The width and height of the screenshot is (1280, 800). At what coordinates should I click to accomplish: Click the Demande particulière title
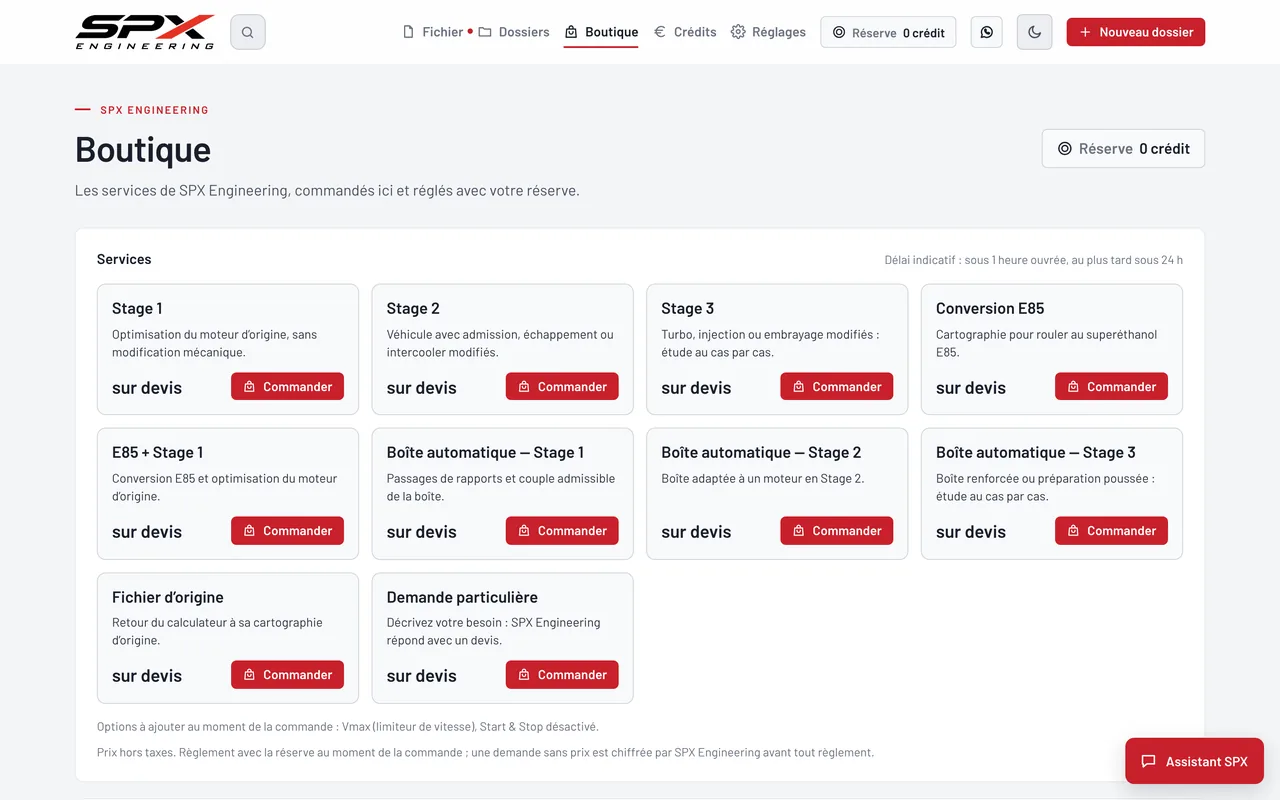coord(462,597)
